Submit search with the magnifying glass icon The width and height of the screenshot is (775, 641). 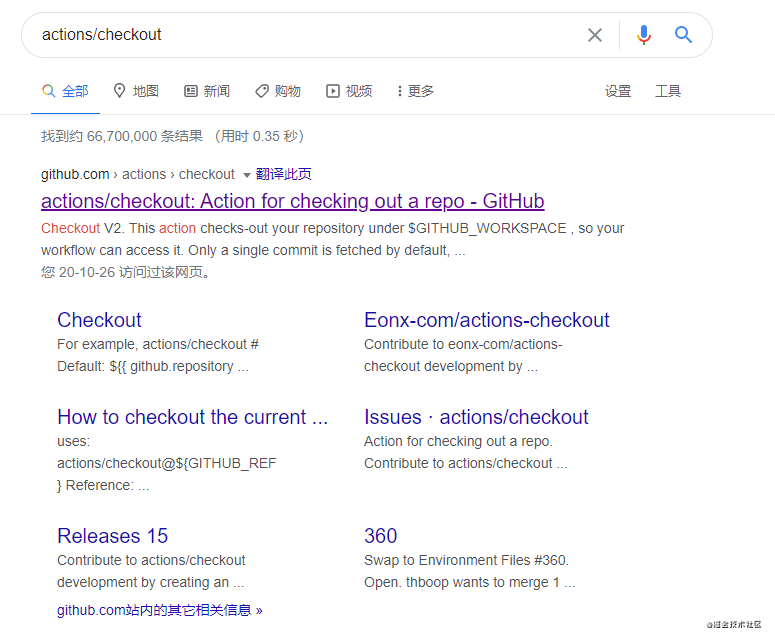click(x=683, y=35)
